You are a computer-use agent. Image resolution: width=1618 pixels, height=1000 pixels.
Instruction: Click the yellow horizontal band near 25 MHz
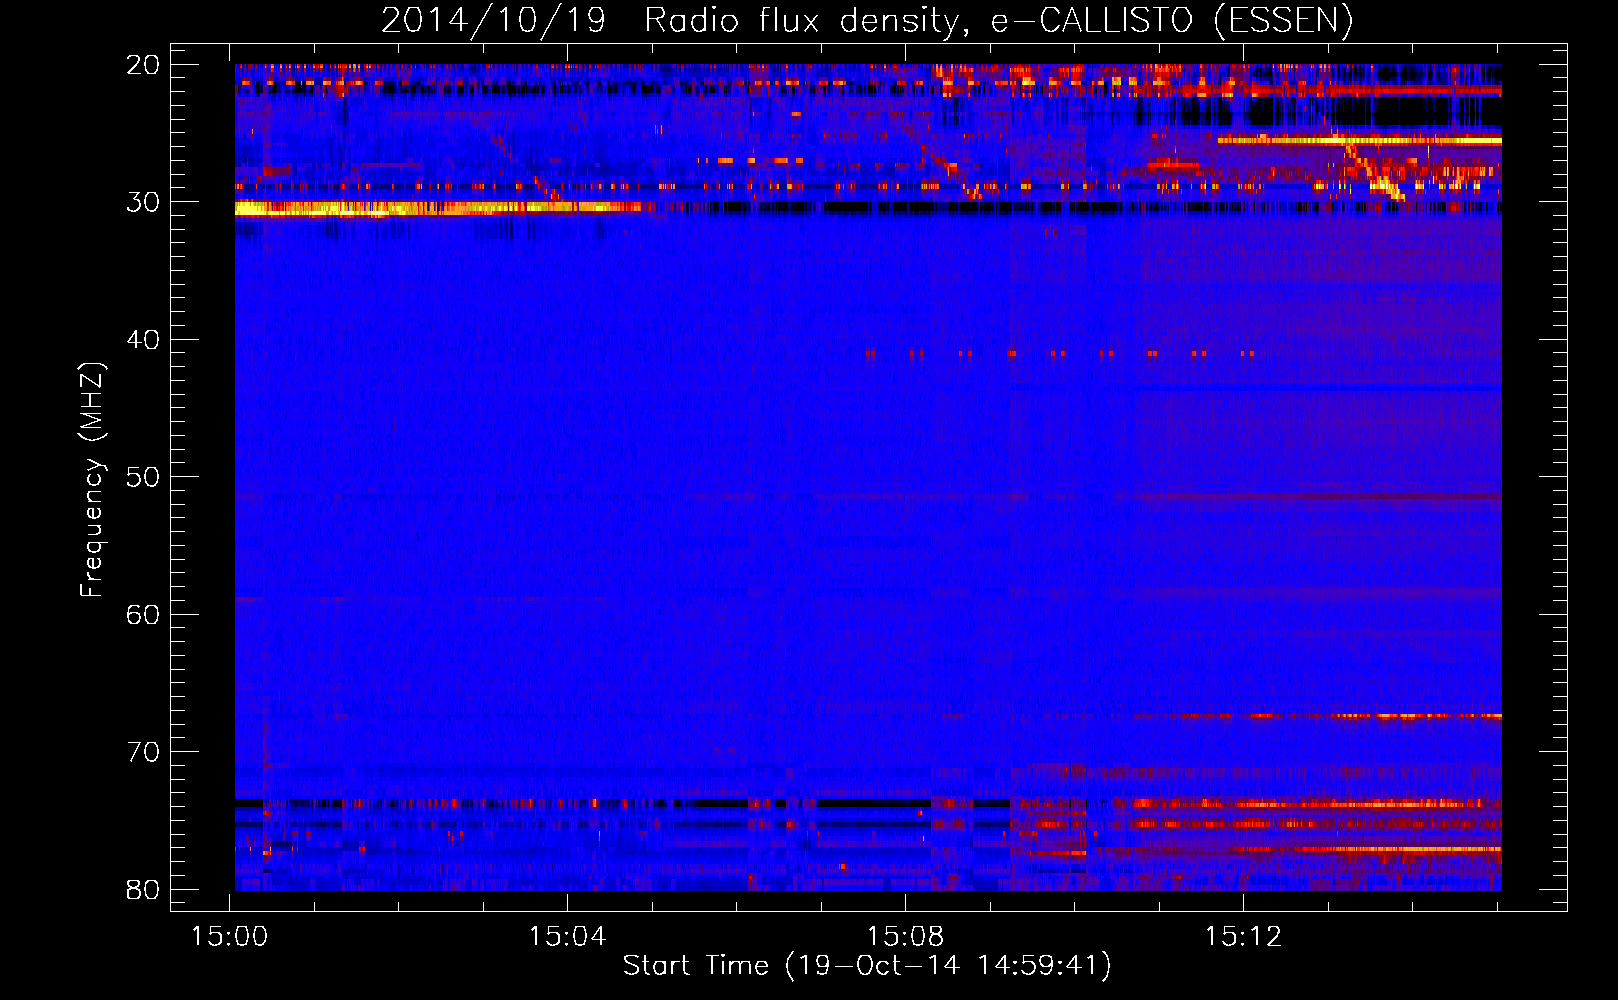1359,140
